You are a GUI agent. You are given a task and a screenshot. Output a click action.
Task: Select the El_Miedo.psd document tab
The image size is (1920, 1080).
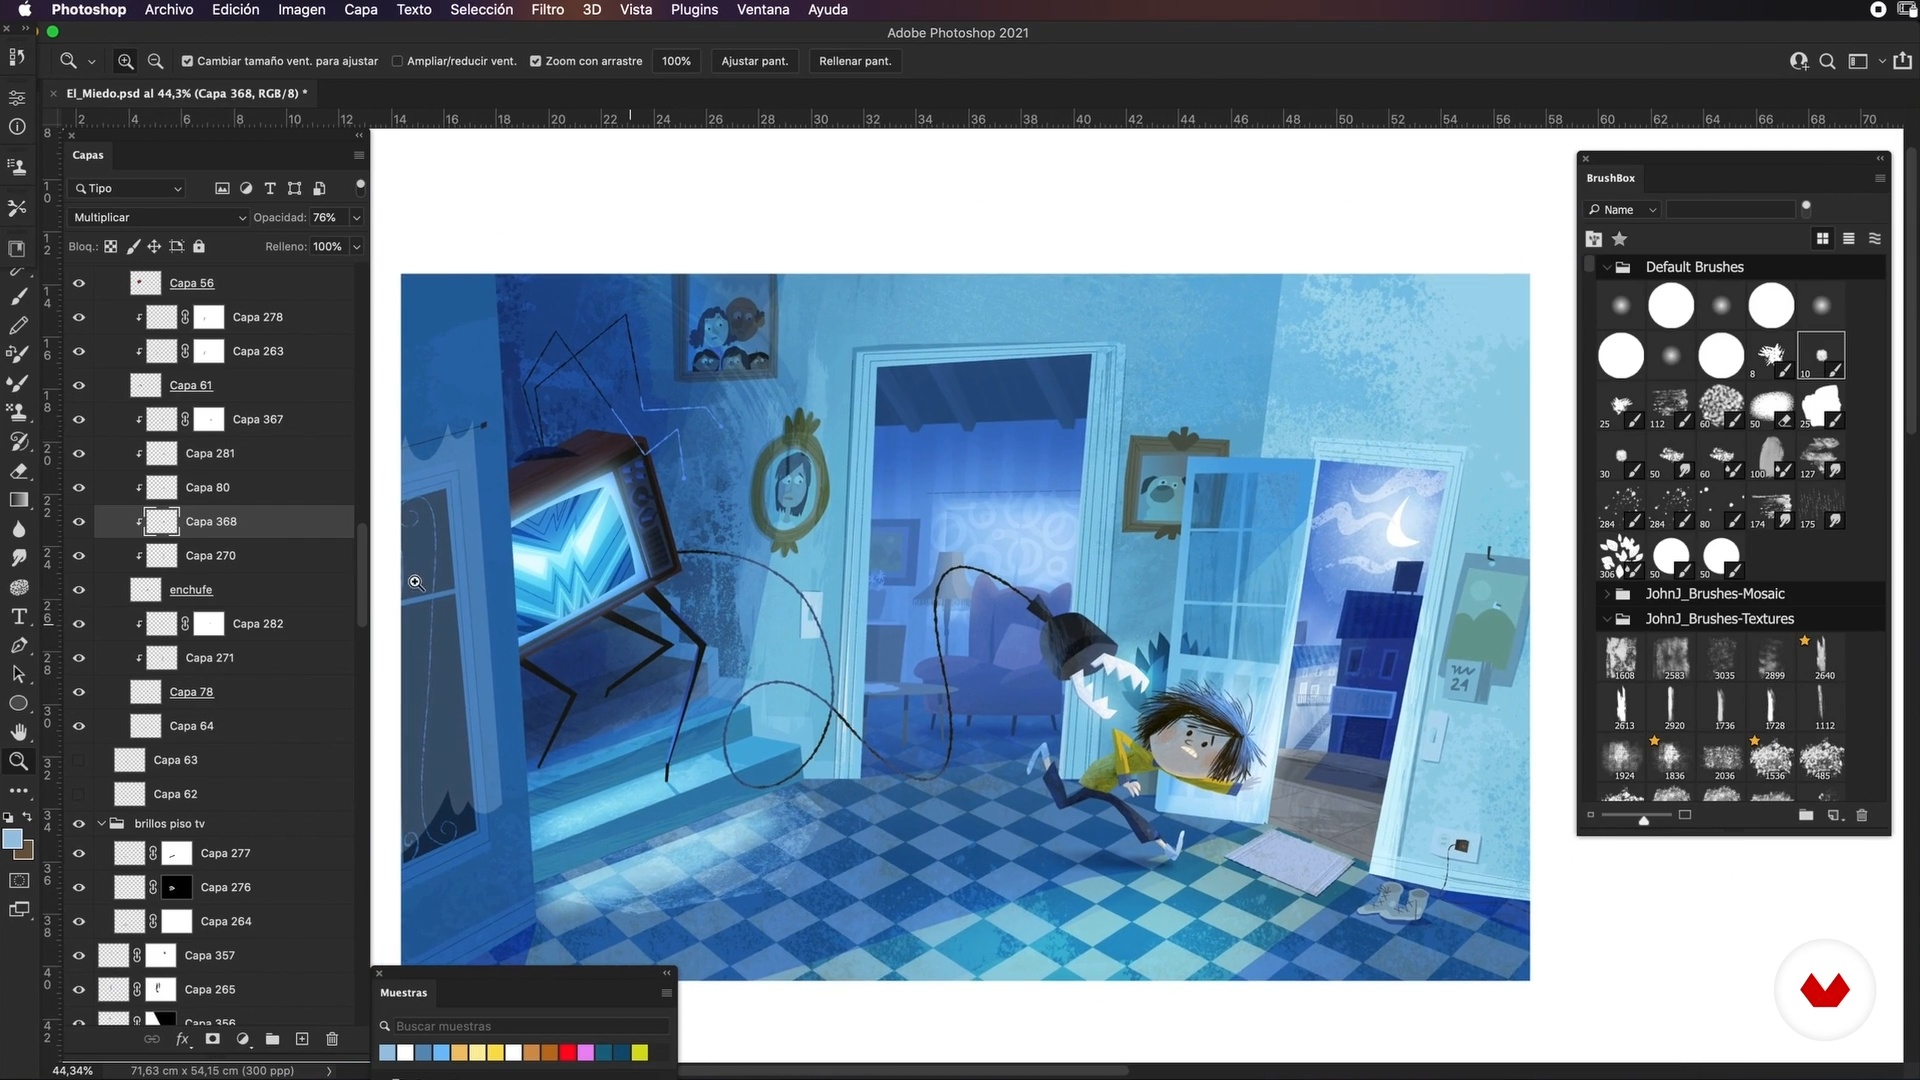(186, 93)
